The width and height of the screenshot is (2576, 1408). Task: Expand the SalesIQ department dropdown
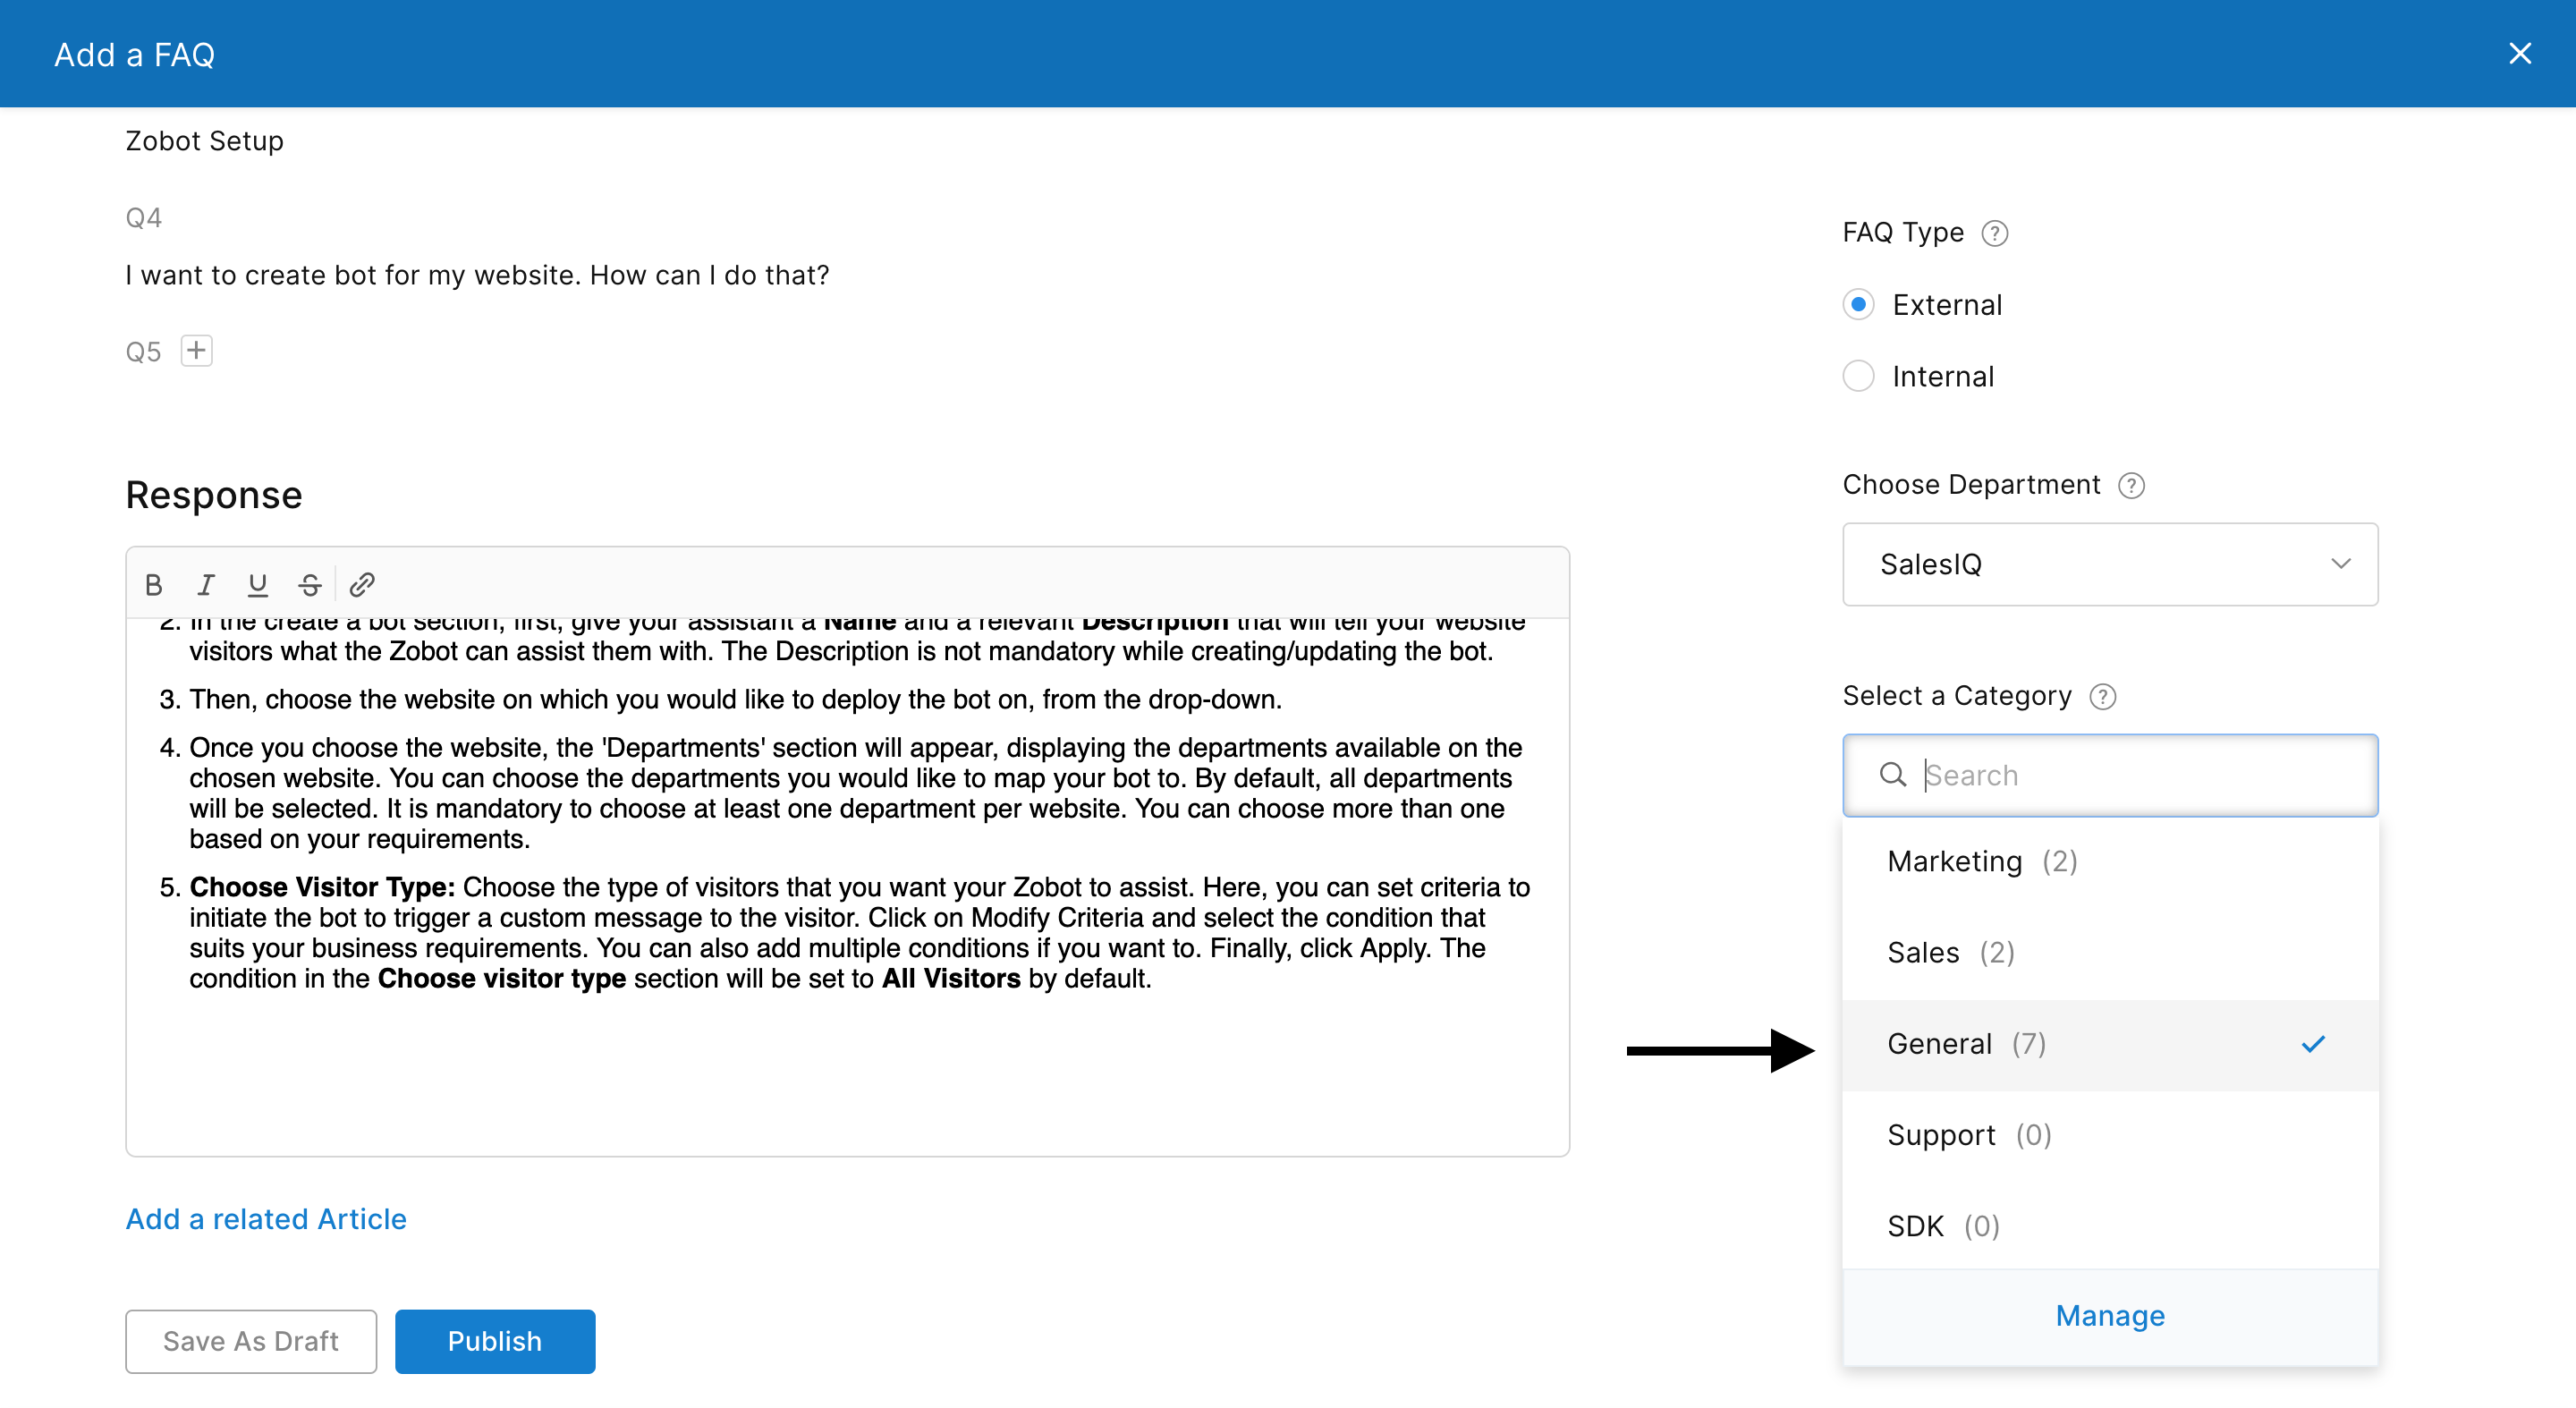point(2109,564)
